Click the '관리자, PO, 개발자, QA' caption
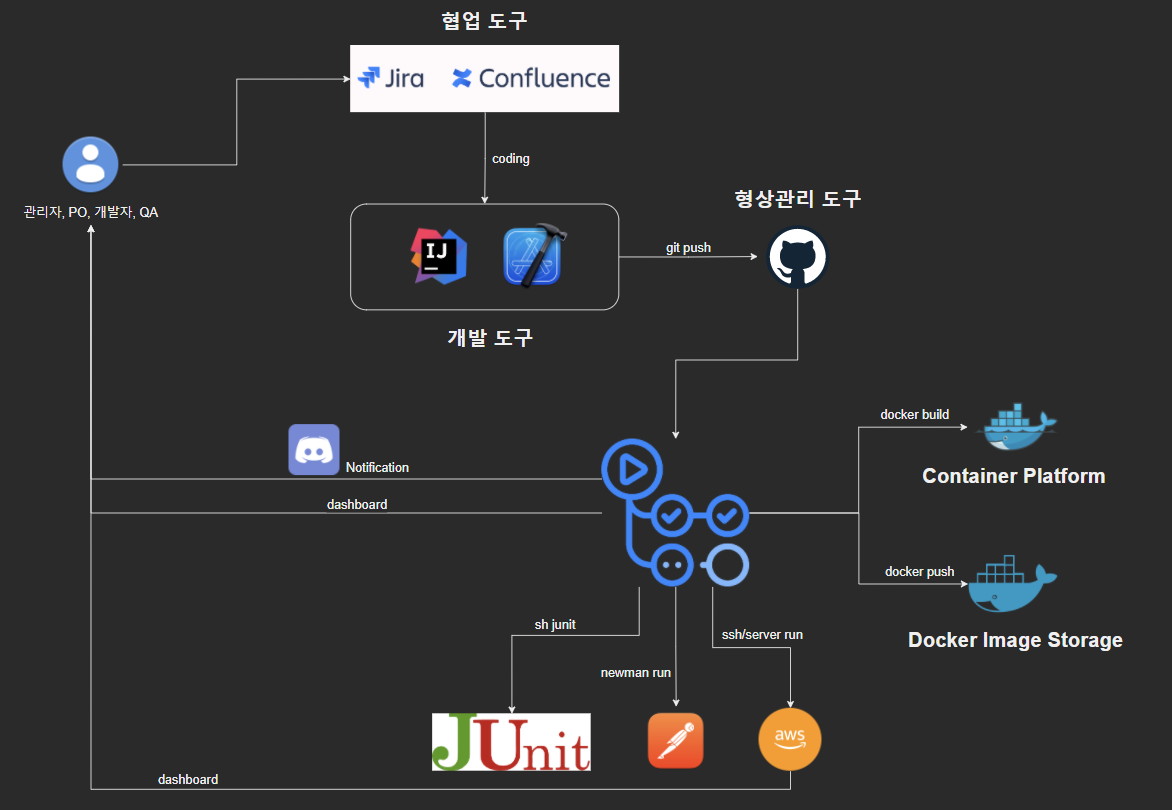Screen dimensions: 1172x810 (x=91, y=212)
